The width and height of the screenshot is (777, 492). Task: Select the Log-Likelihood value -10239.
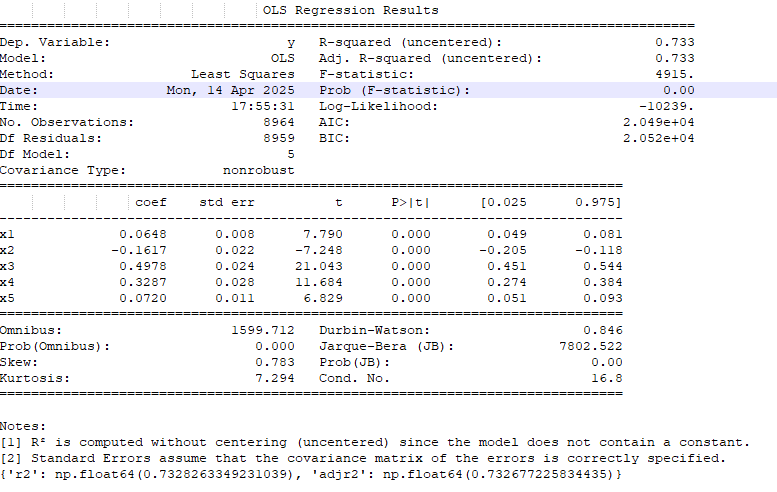click(x=666, y=106)
